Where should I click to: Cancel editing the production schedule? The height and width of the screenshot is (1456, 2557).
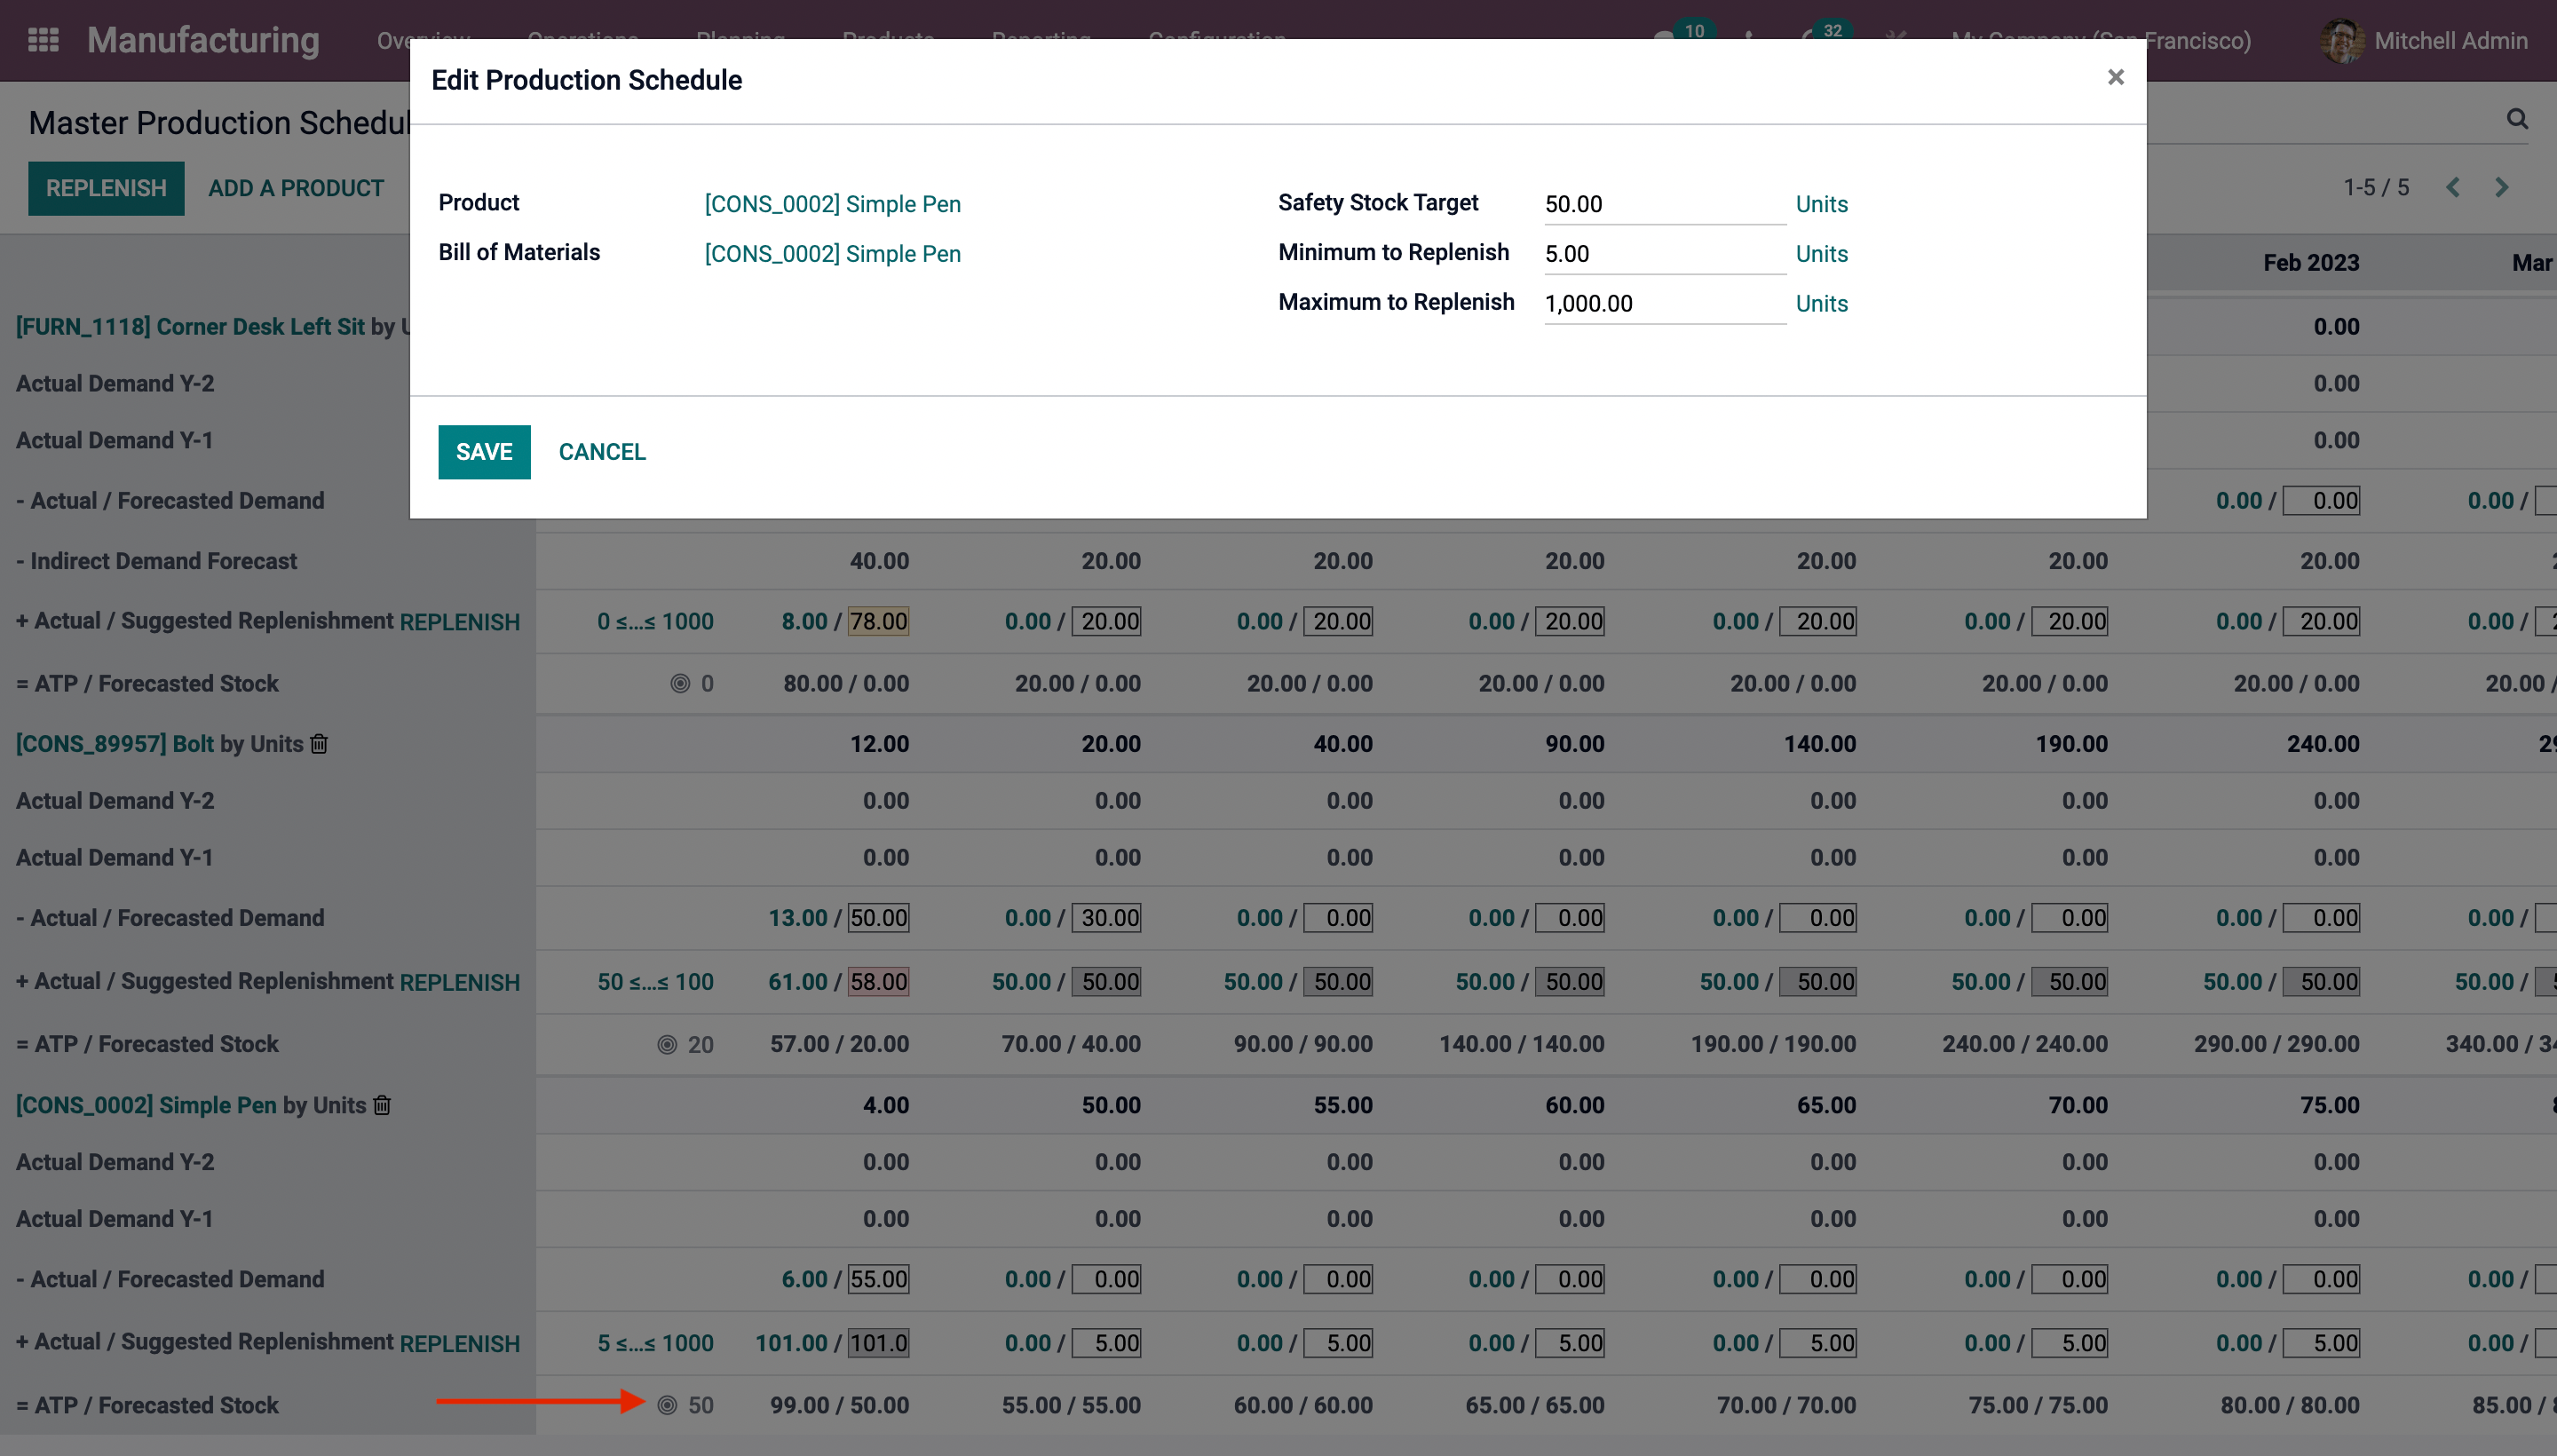pyautogui.click(x=602, y=452)
